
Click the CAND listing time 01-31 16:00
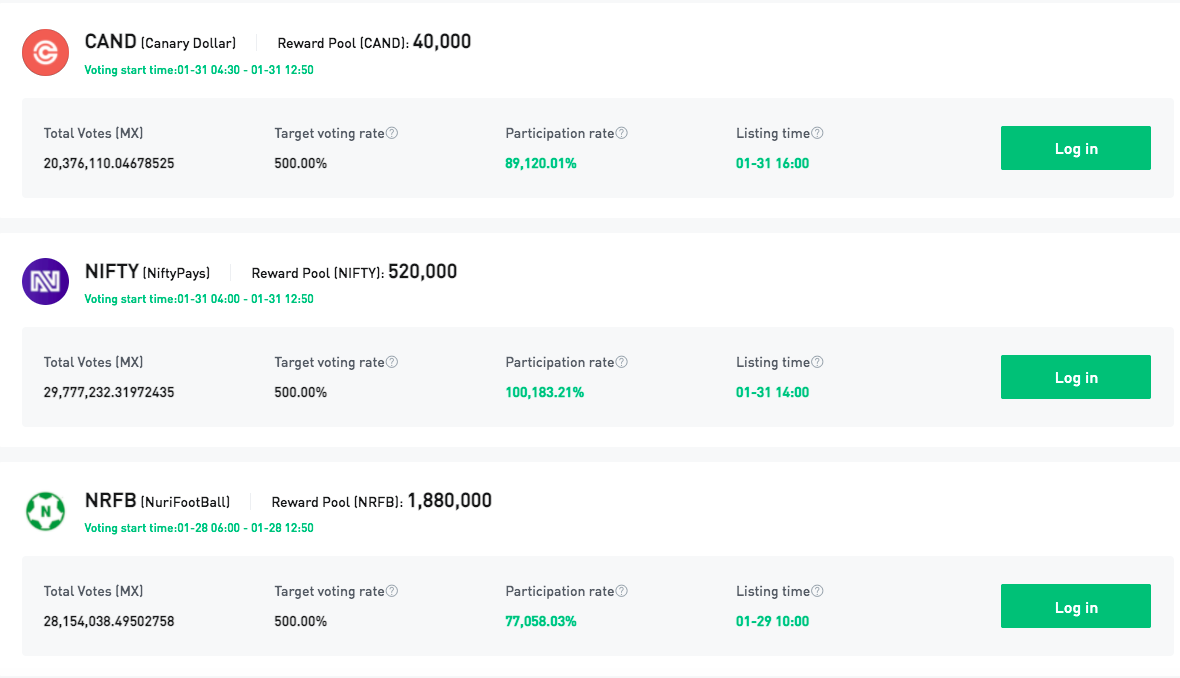coord(772,163)
